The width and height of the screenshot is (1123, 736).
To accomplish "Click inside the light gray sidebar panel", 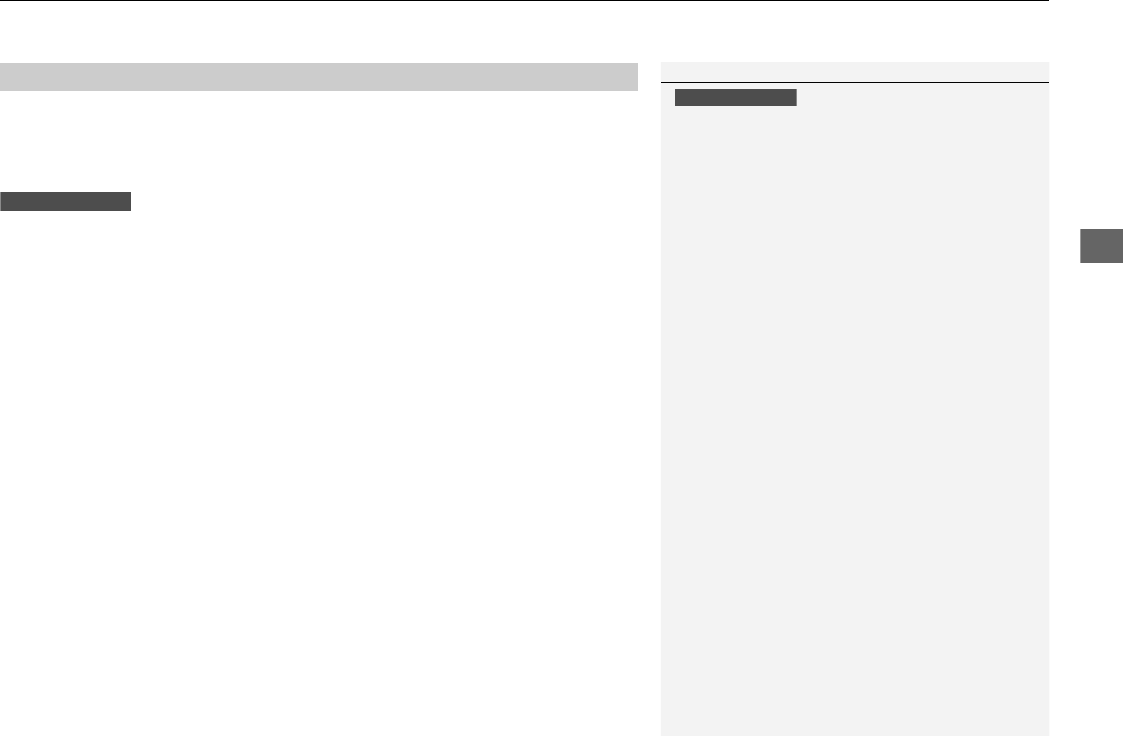I will tap(854, 415).
